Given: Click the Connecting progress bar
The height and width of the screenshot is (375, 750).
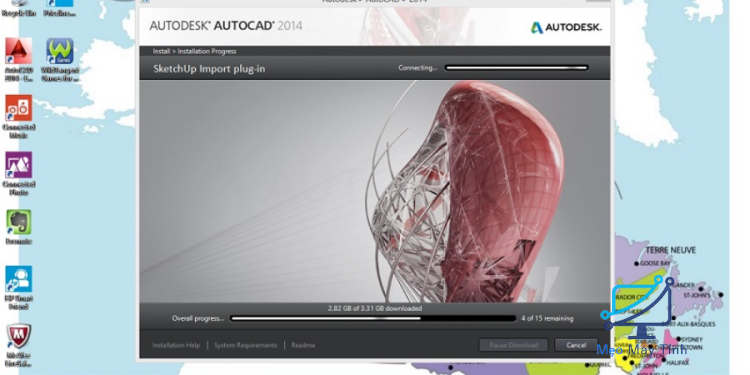Looking at the screenshot, I should (x=517, y=68).
